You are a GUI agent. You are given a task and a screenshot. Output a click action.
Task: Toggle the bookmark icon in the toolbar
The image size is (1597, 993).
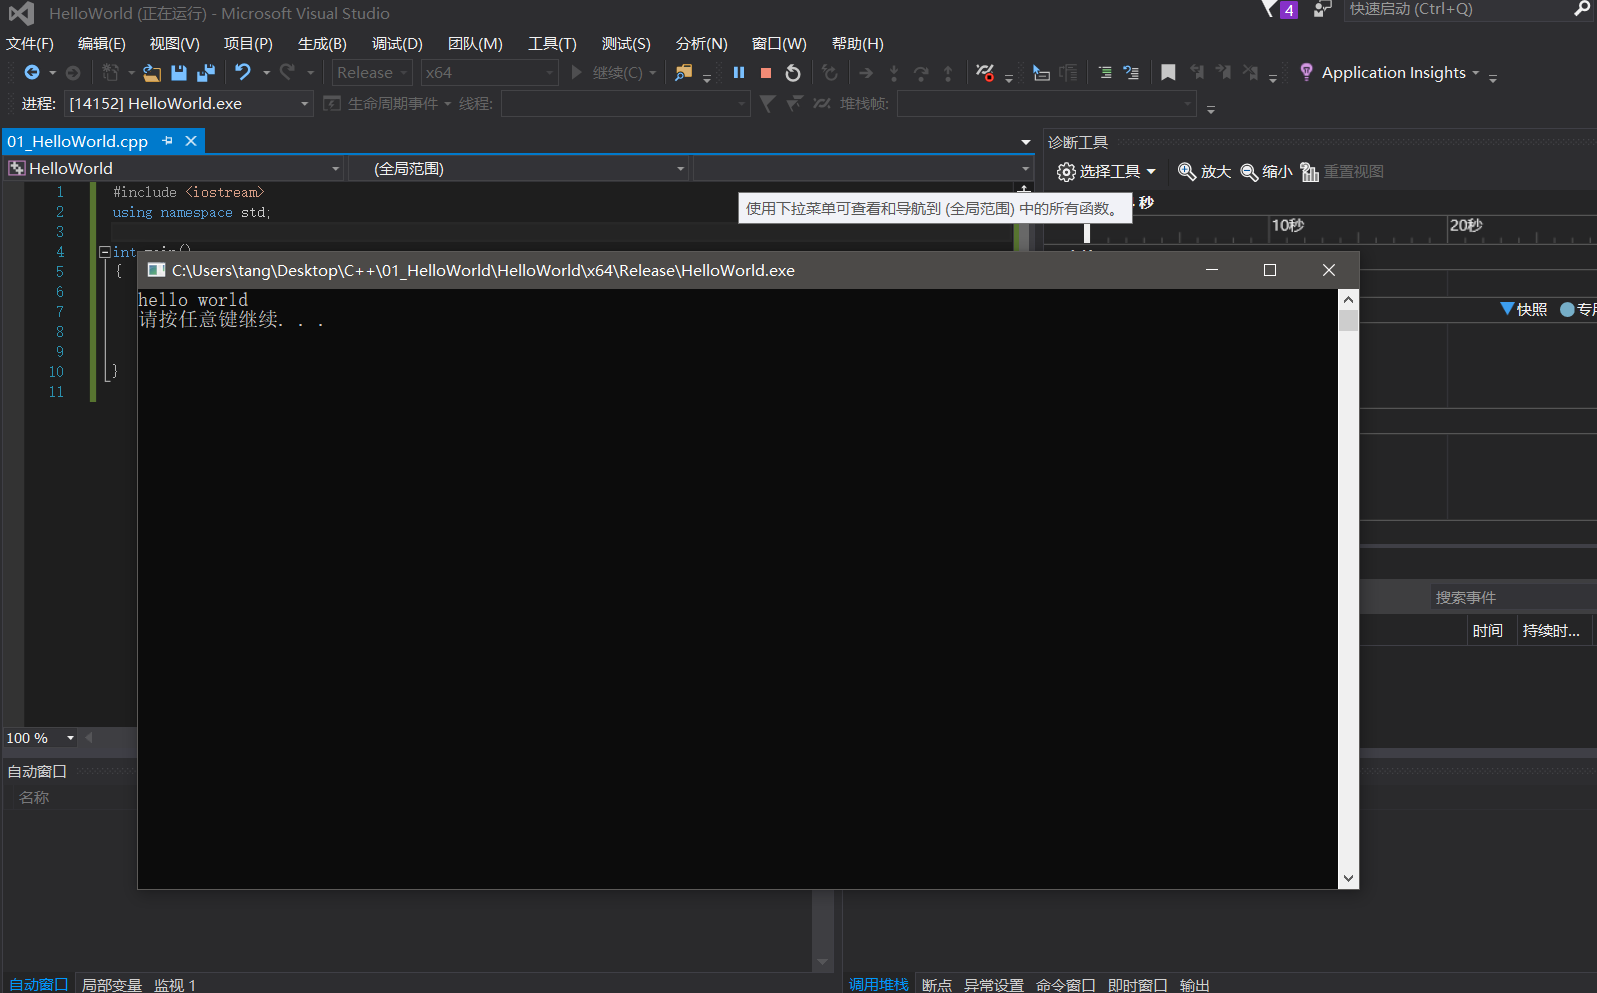[x=1168, y=72]
